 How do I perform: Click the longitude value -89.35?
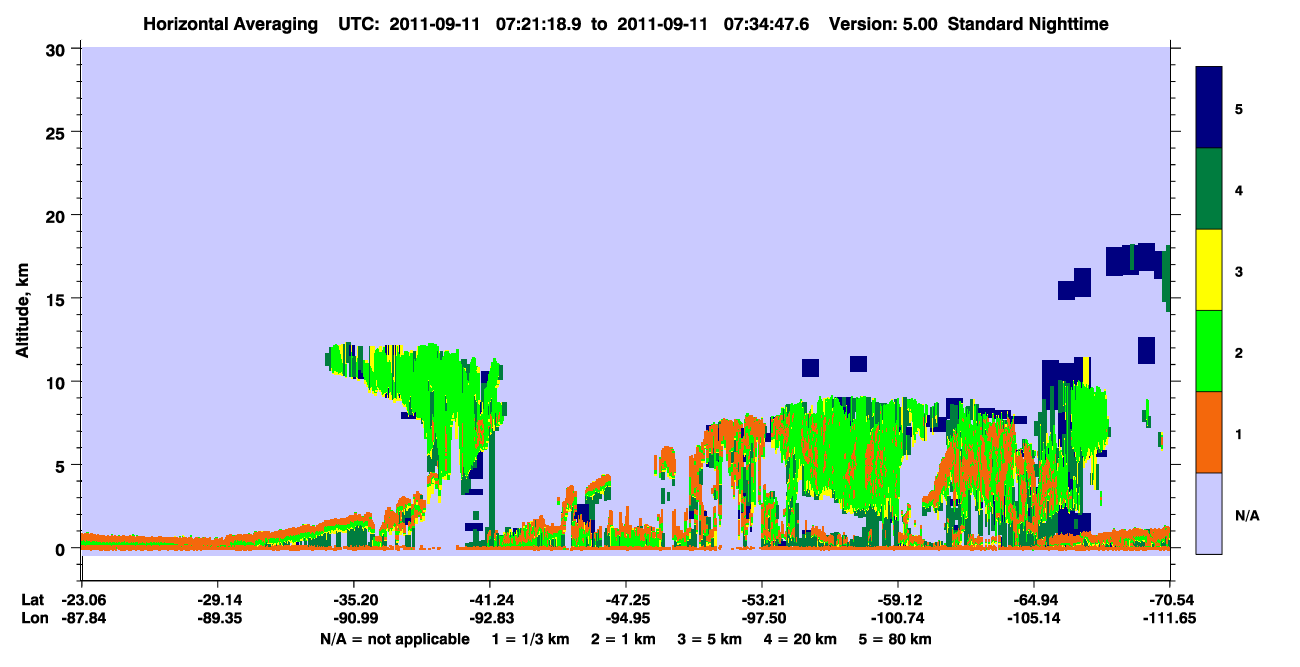pyautogui.click(x=217, y=619)
